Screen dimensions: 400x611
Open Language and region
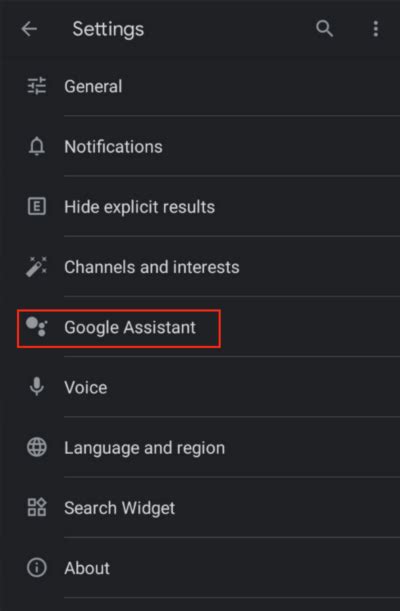pyautogui.click(x=200, y=447)
